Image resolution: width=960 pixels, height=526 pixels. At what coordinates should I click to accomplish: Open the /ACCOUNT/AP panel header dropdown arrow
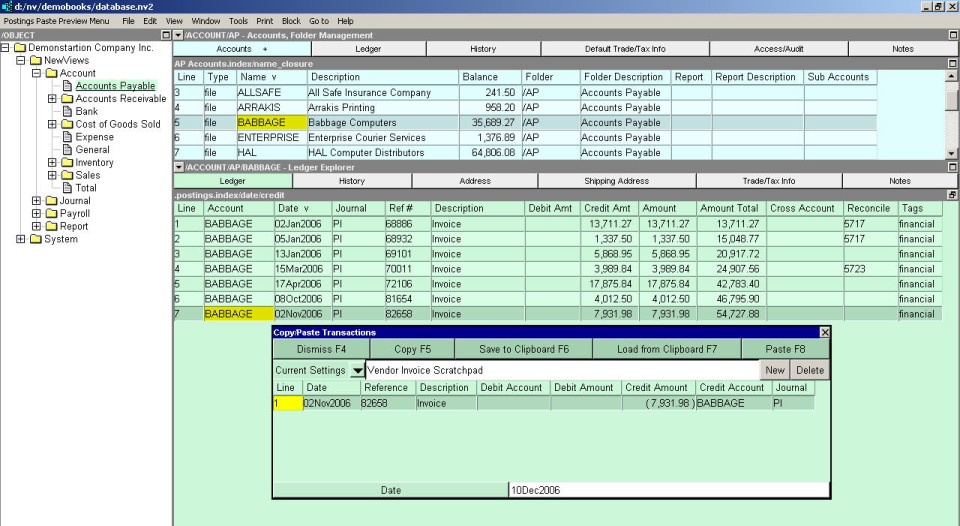178,35
